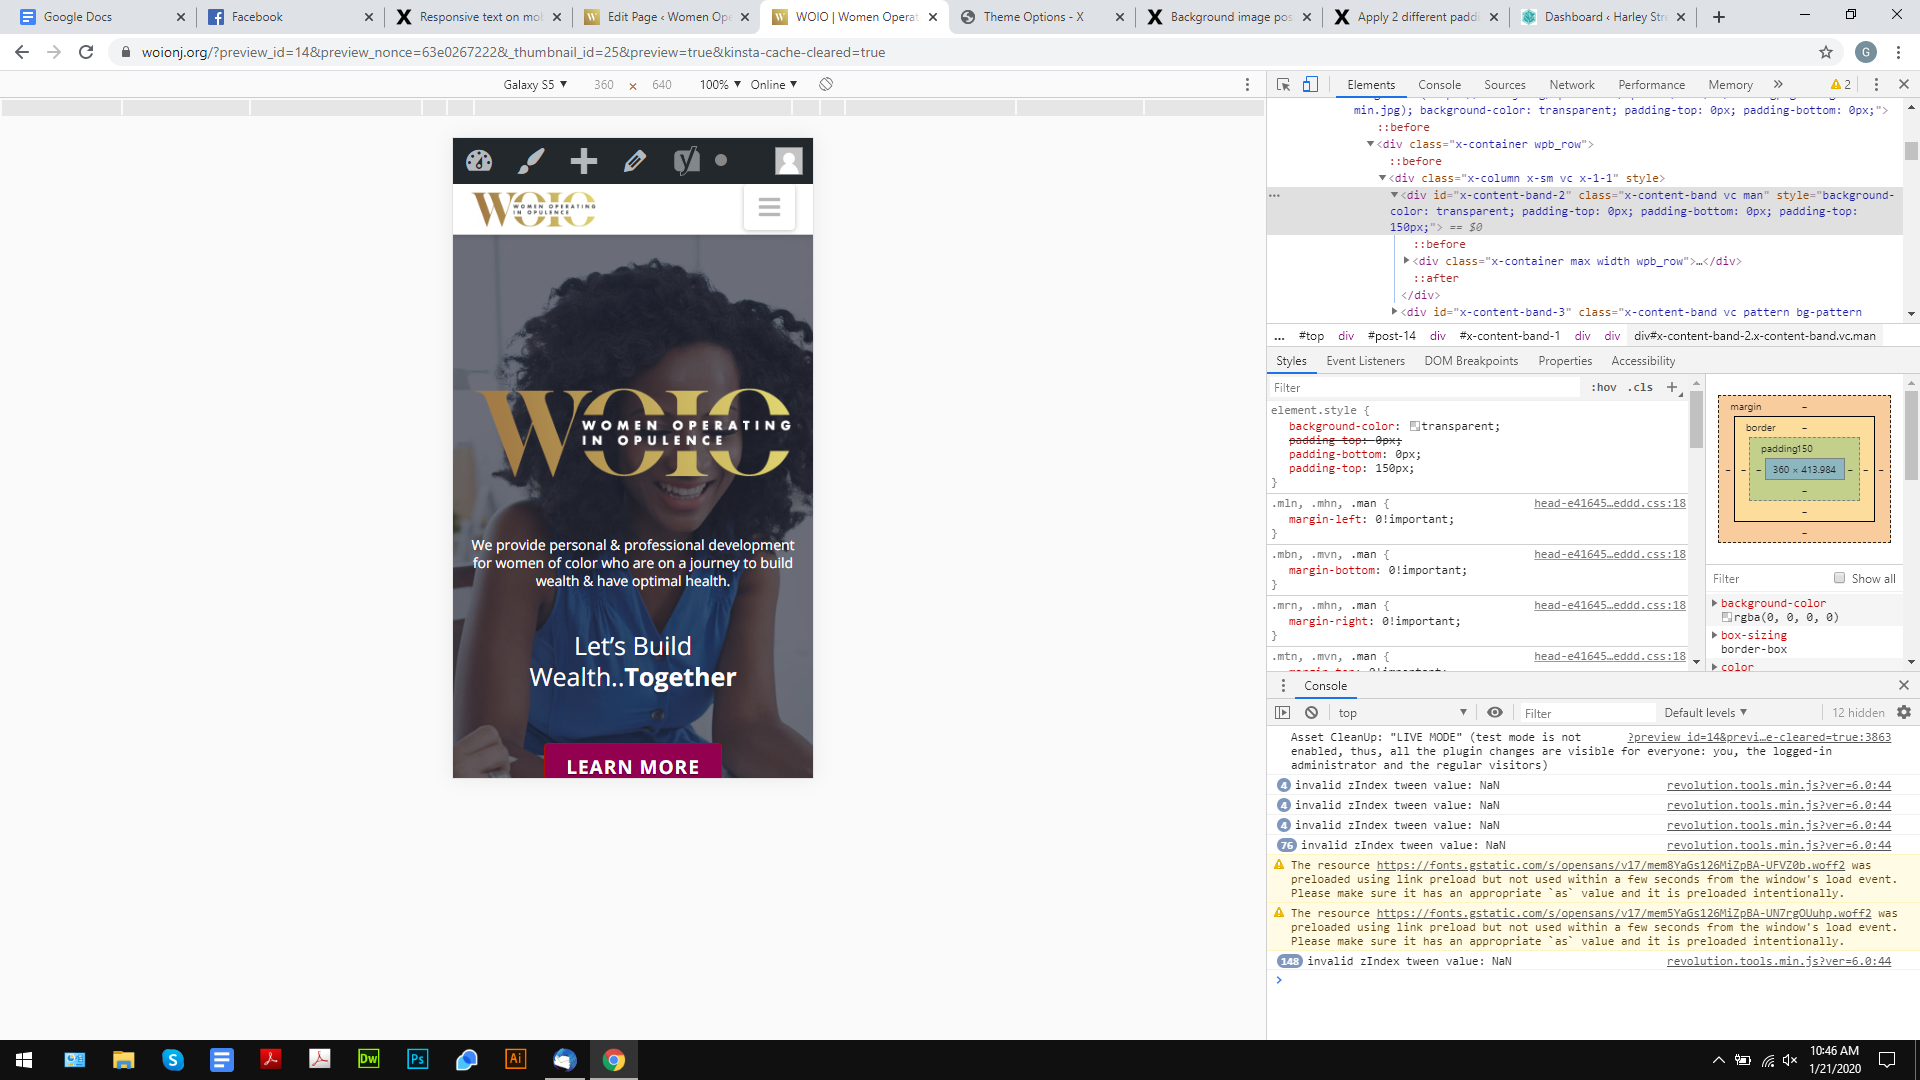This screenshot has width=1920, height=1080.
Task: Click the console Filter input
Action: click(1586, 713)
